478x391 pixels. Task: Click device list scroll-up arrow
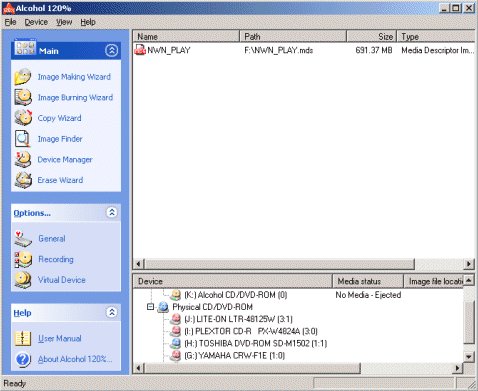[x=469, y=280]
